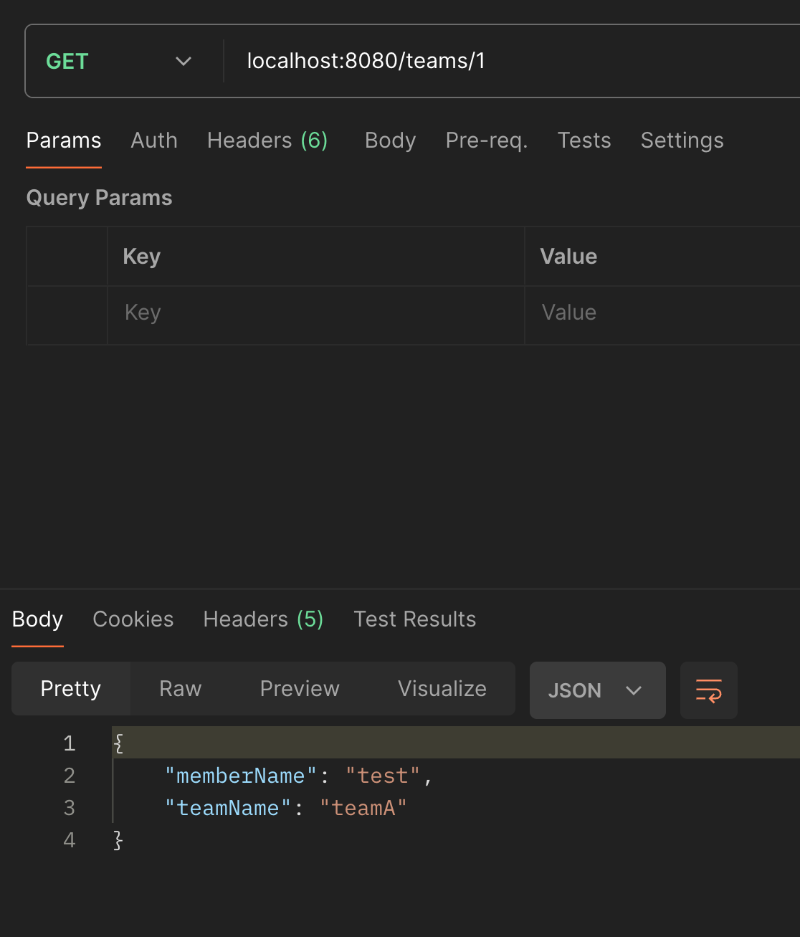Click the wrap lines icon
The width and height of the screenshot is (800, 937).
[708, 690]
